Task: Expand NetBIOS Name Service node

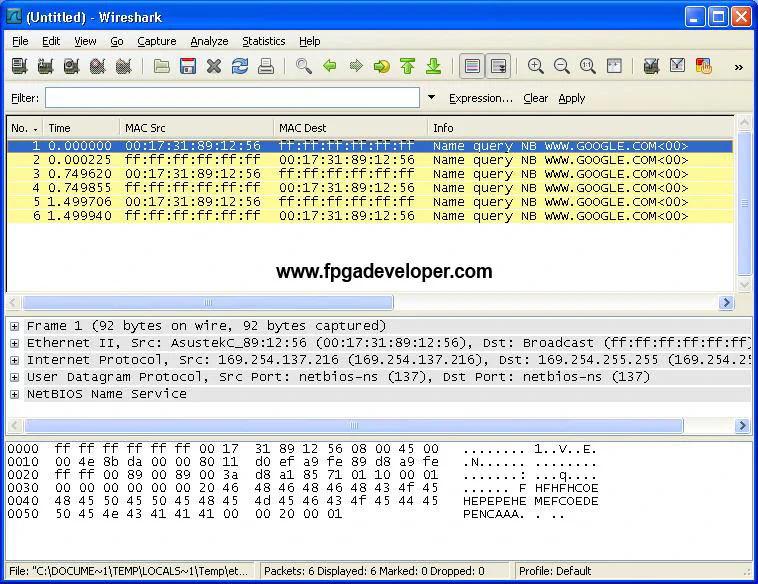Action: pos(14,394)
